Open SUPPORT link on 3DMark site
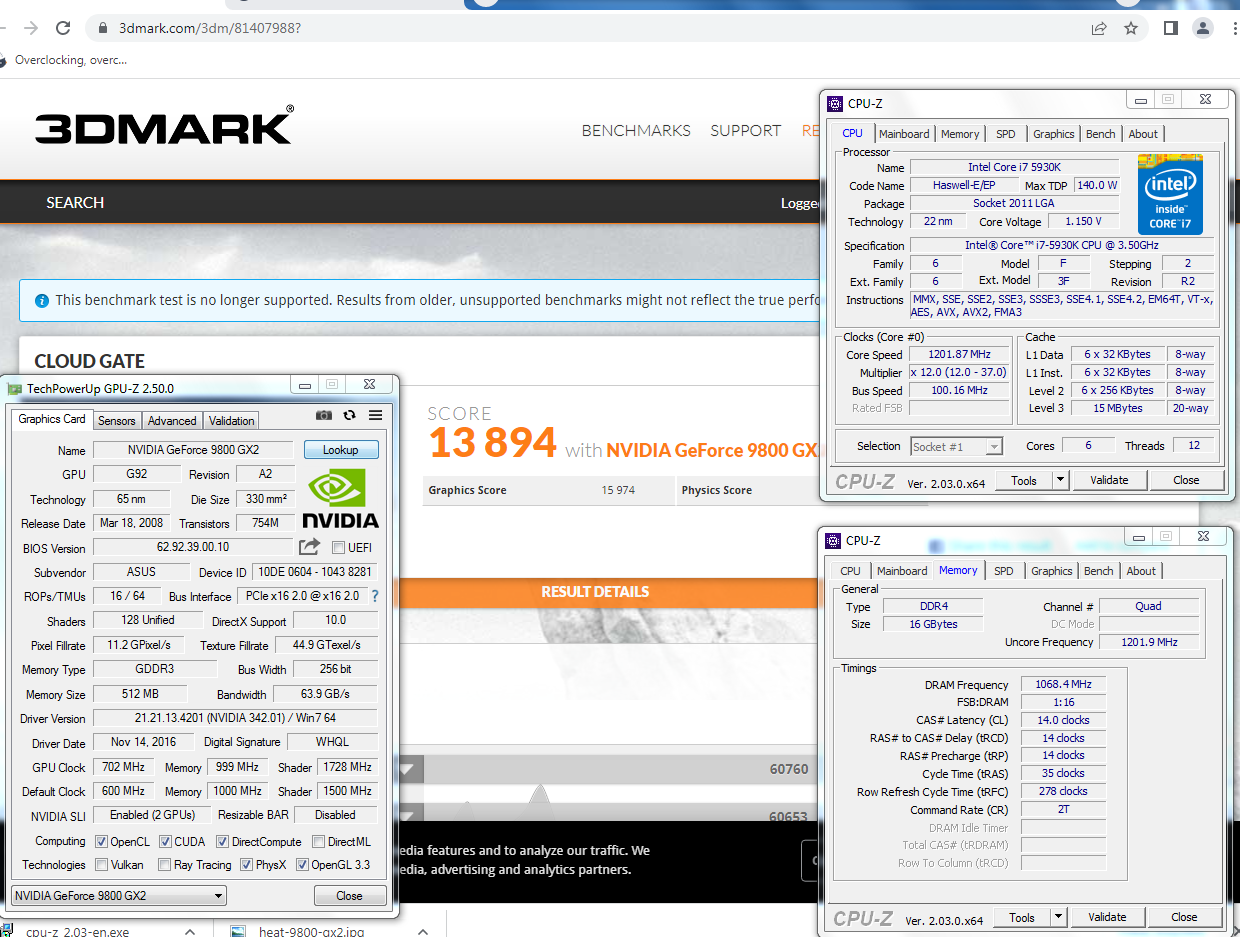1240x937 pixels. tap(746, 130)
